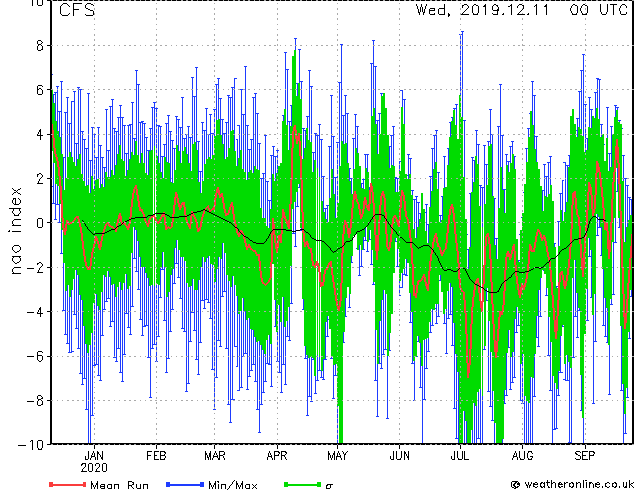Click the green sigma legend line
This screenshot has height=490, width=634.
click(x=302, y=484)
